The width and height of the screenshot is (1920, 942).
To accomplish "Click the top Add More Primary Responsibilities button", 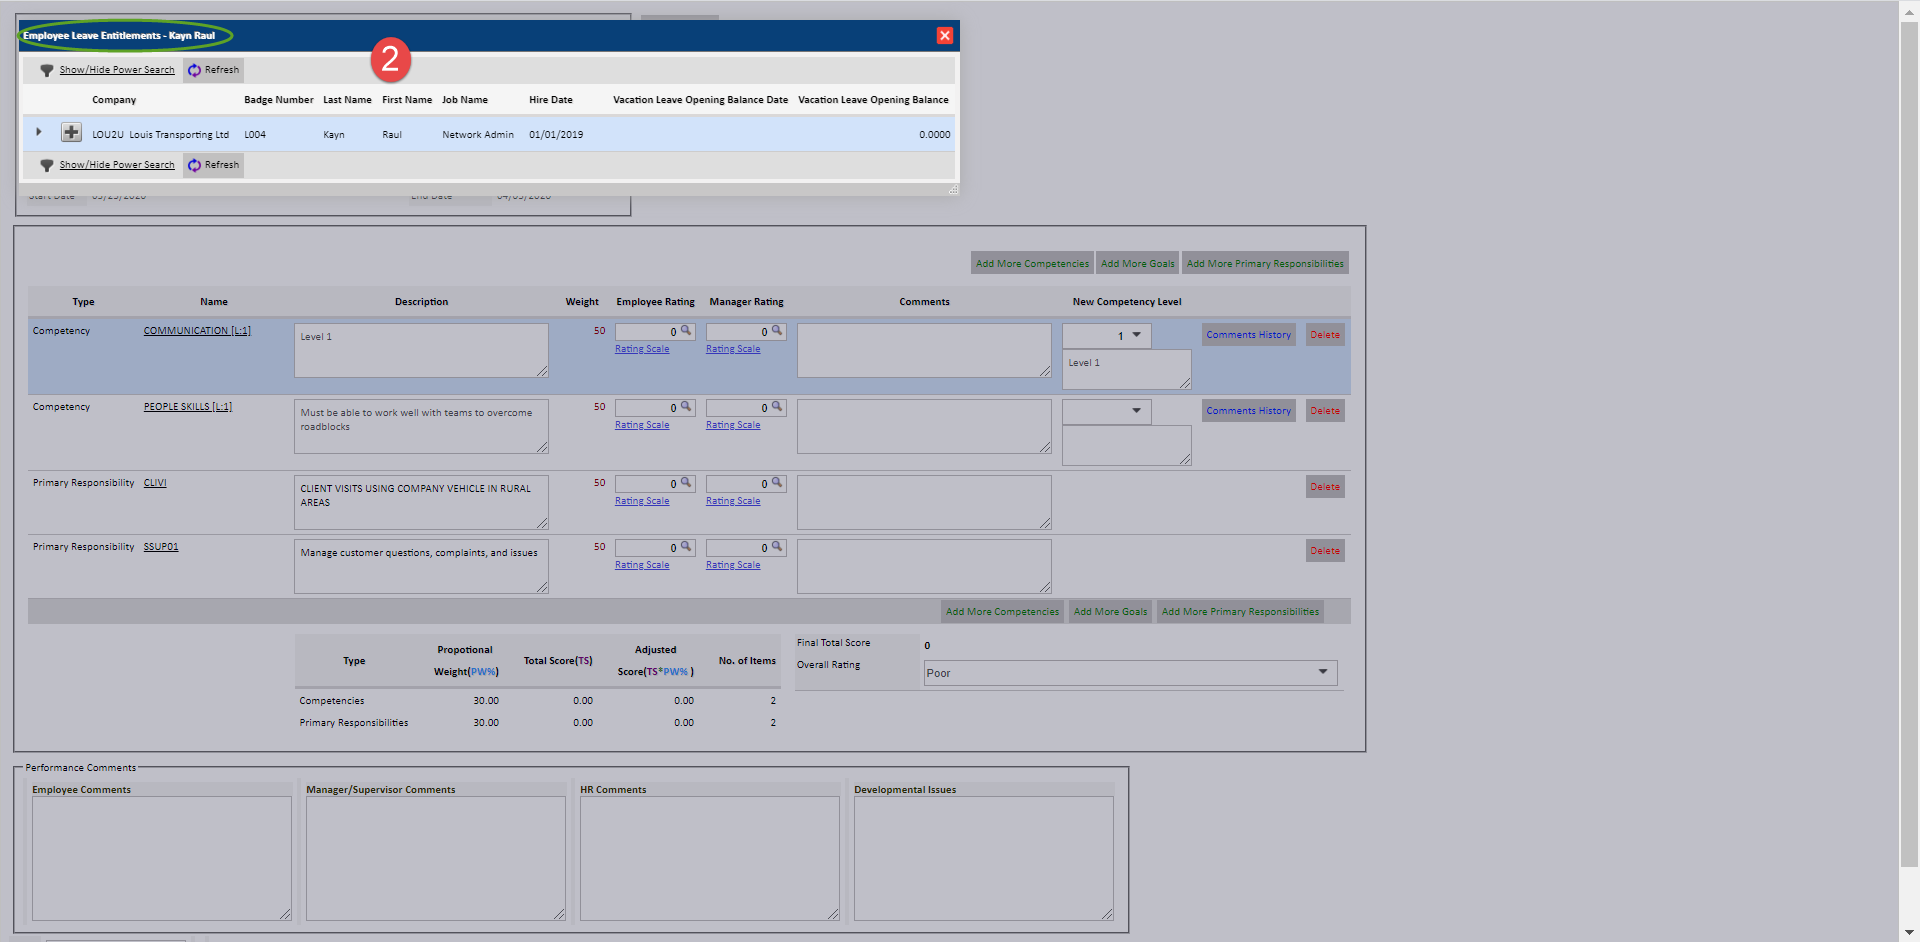I will pyautogui.click(x=1265, y=263).
